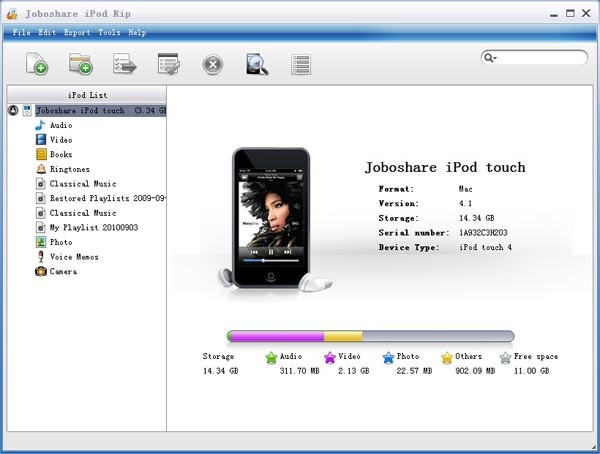The height and width of the screenshot is (454, 600).
Task: Click the list view toolbar icon
Action: (301, 64)
